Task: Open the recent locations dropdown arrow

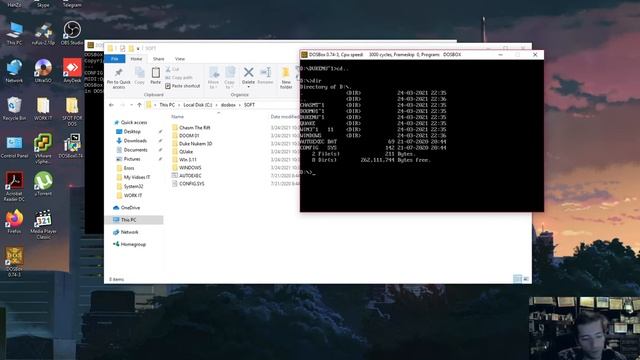Action: click(131, 105)
